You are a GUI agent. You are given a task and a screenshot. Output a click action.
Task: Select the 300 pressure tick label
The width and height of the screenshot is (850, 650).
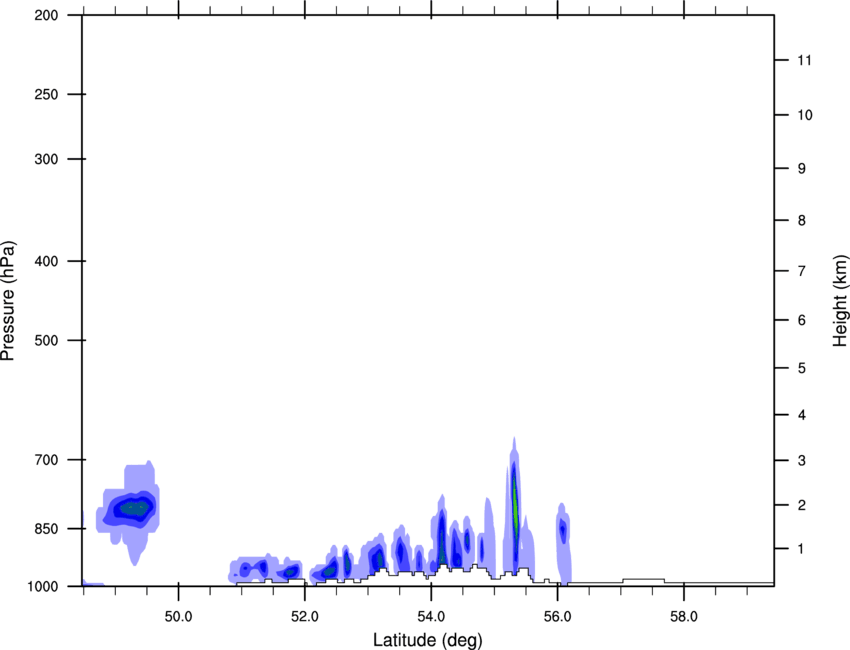coord(46,159)
